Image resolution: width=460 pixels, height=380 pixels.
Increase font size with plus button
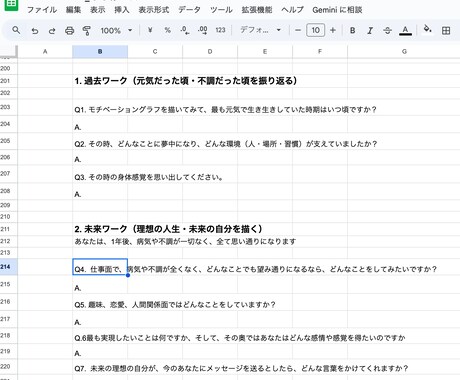tap(333, 30)
